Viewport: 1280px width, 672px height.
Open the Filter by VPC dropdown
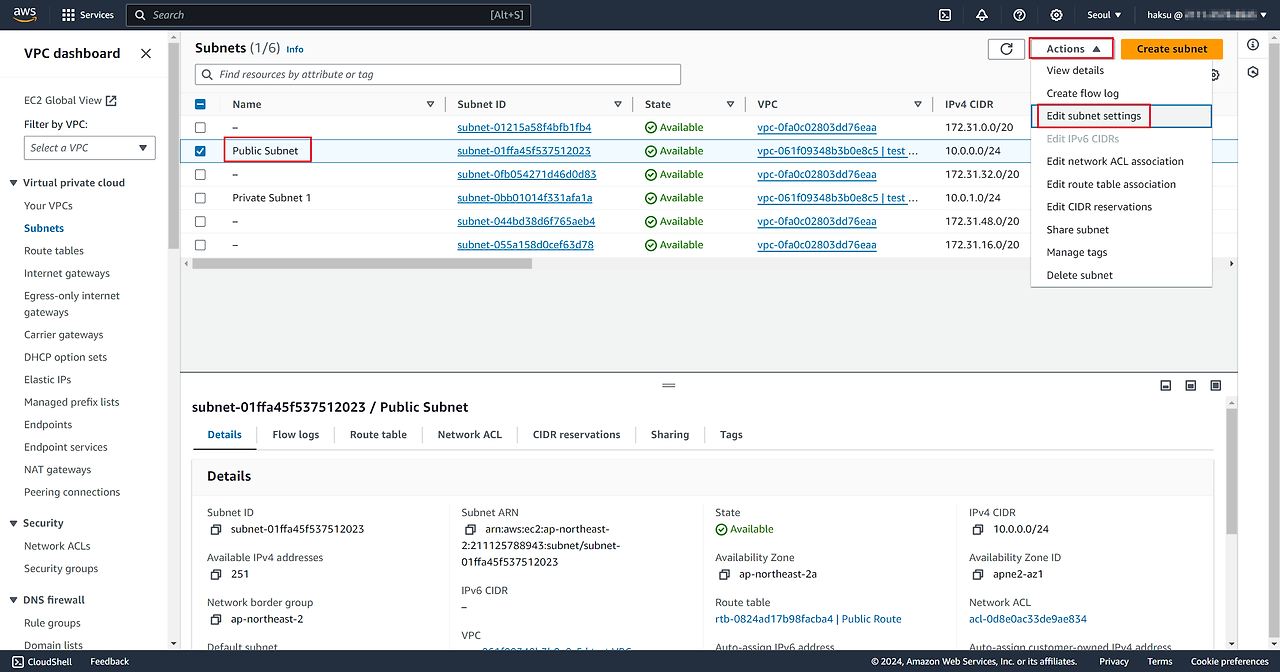point(89,148)
